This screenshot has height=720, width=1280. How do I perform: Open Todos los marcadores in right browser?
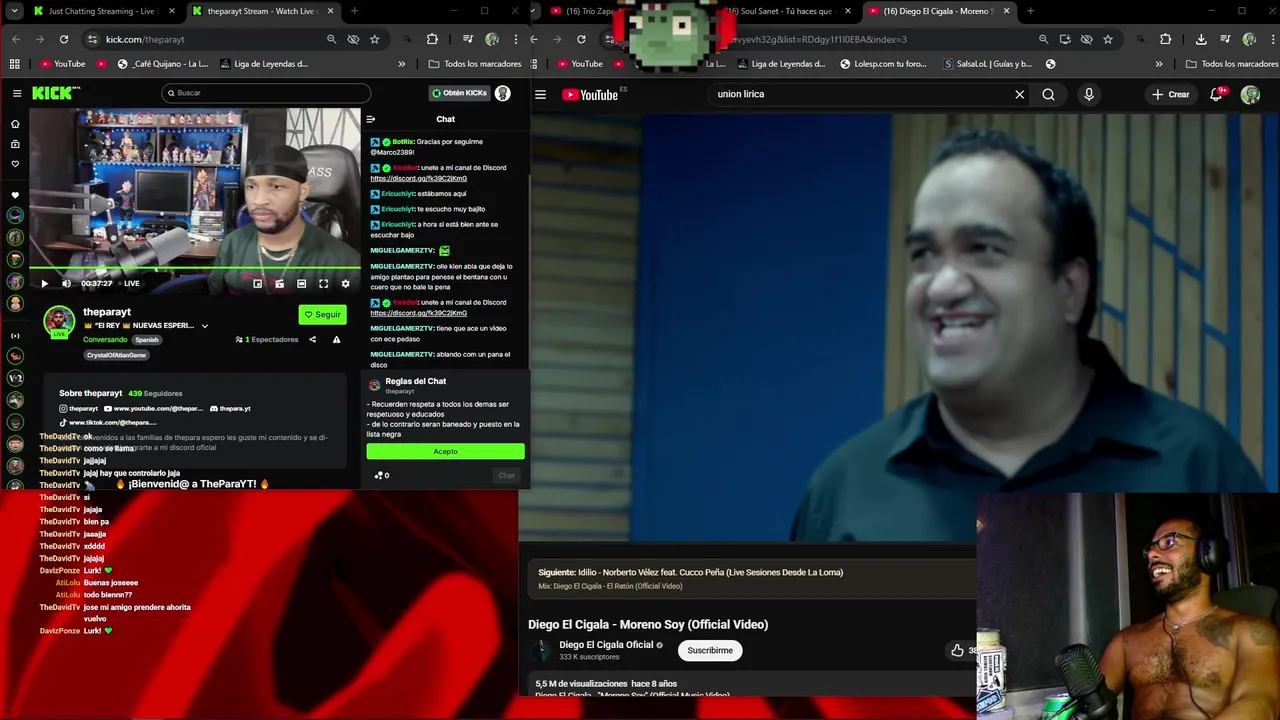(1231, 64)
